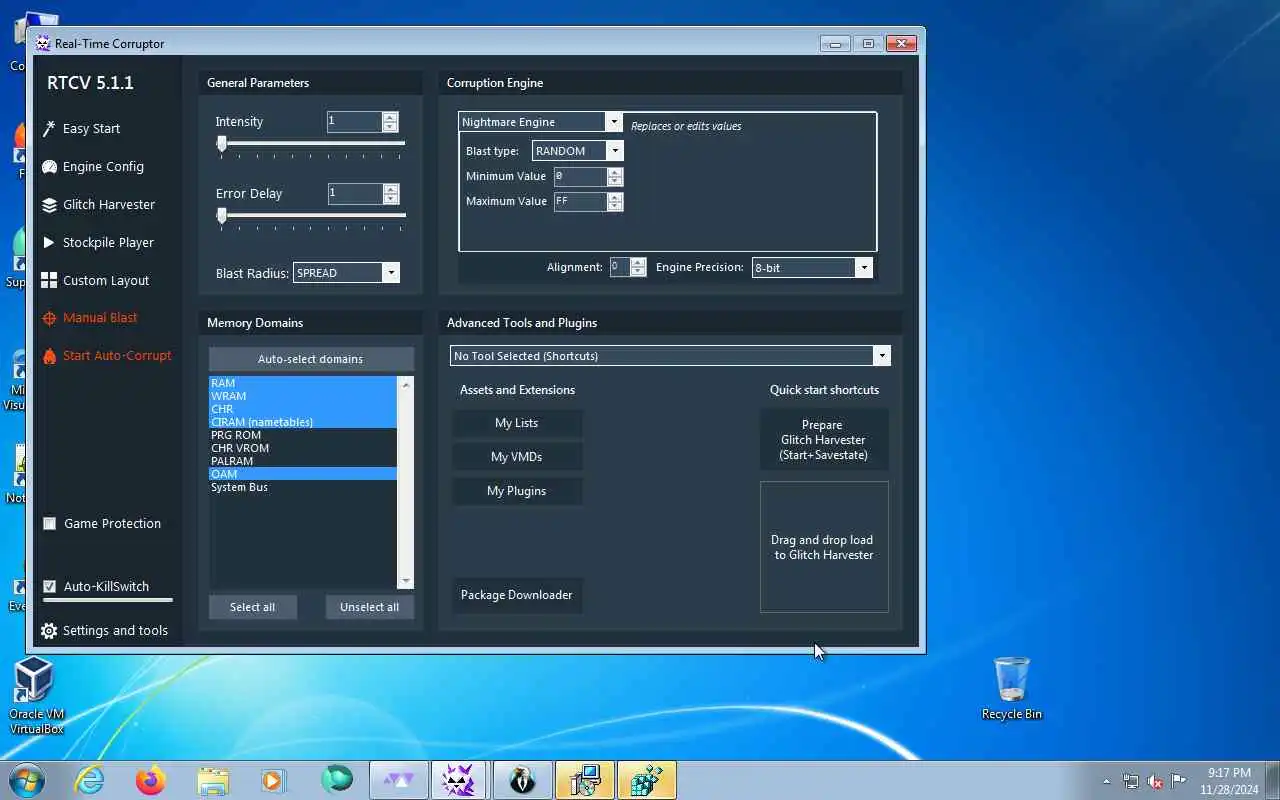This screenshot has width=1280, height=800.
Task: Select PRG ROM memory domain
Action: (303, 435)
